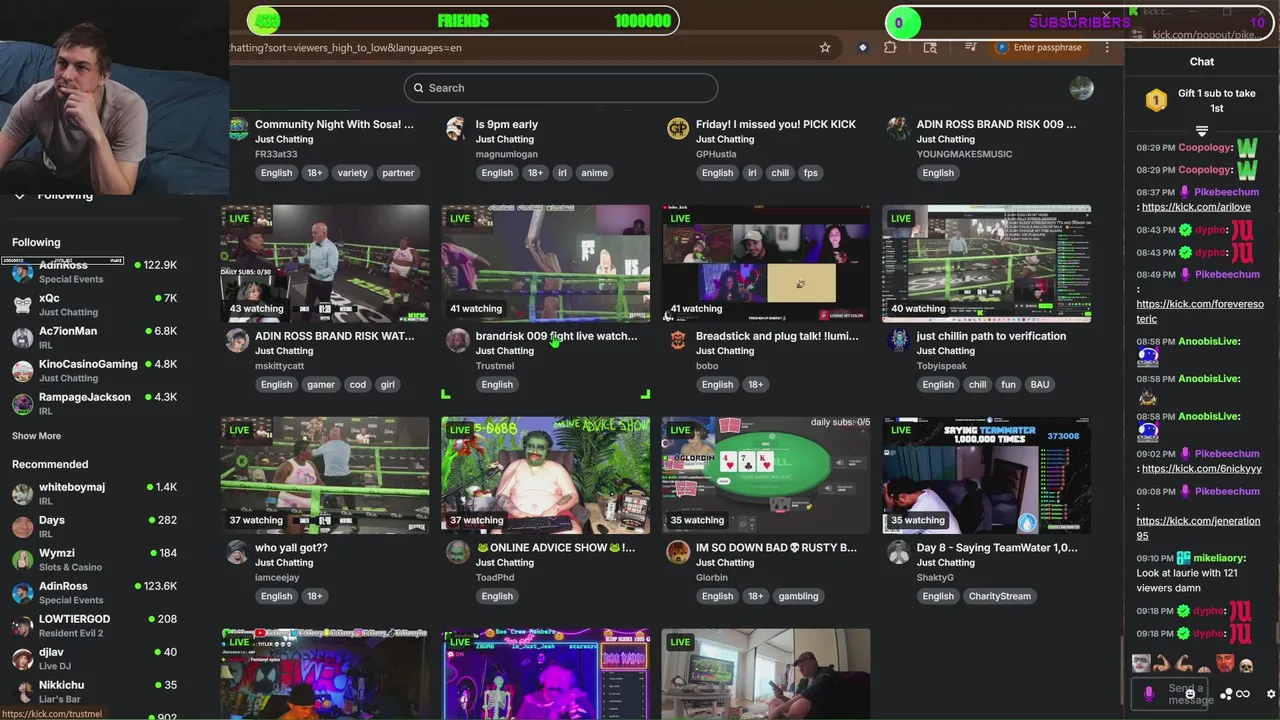Open the kick.com/foreveresoteric chat link
1280x720 pixels.
[x=1200, y=311]
